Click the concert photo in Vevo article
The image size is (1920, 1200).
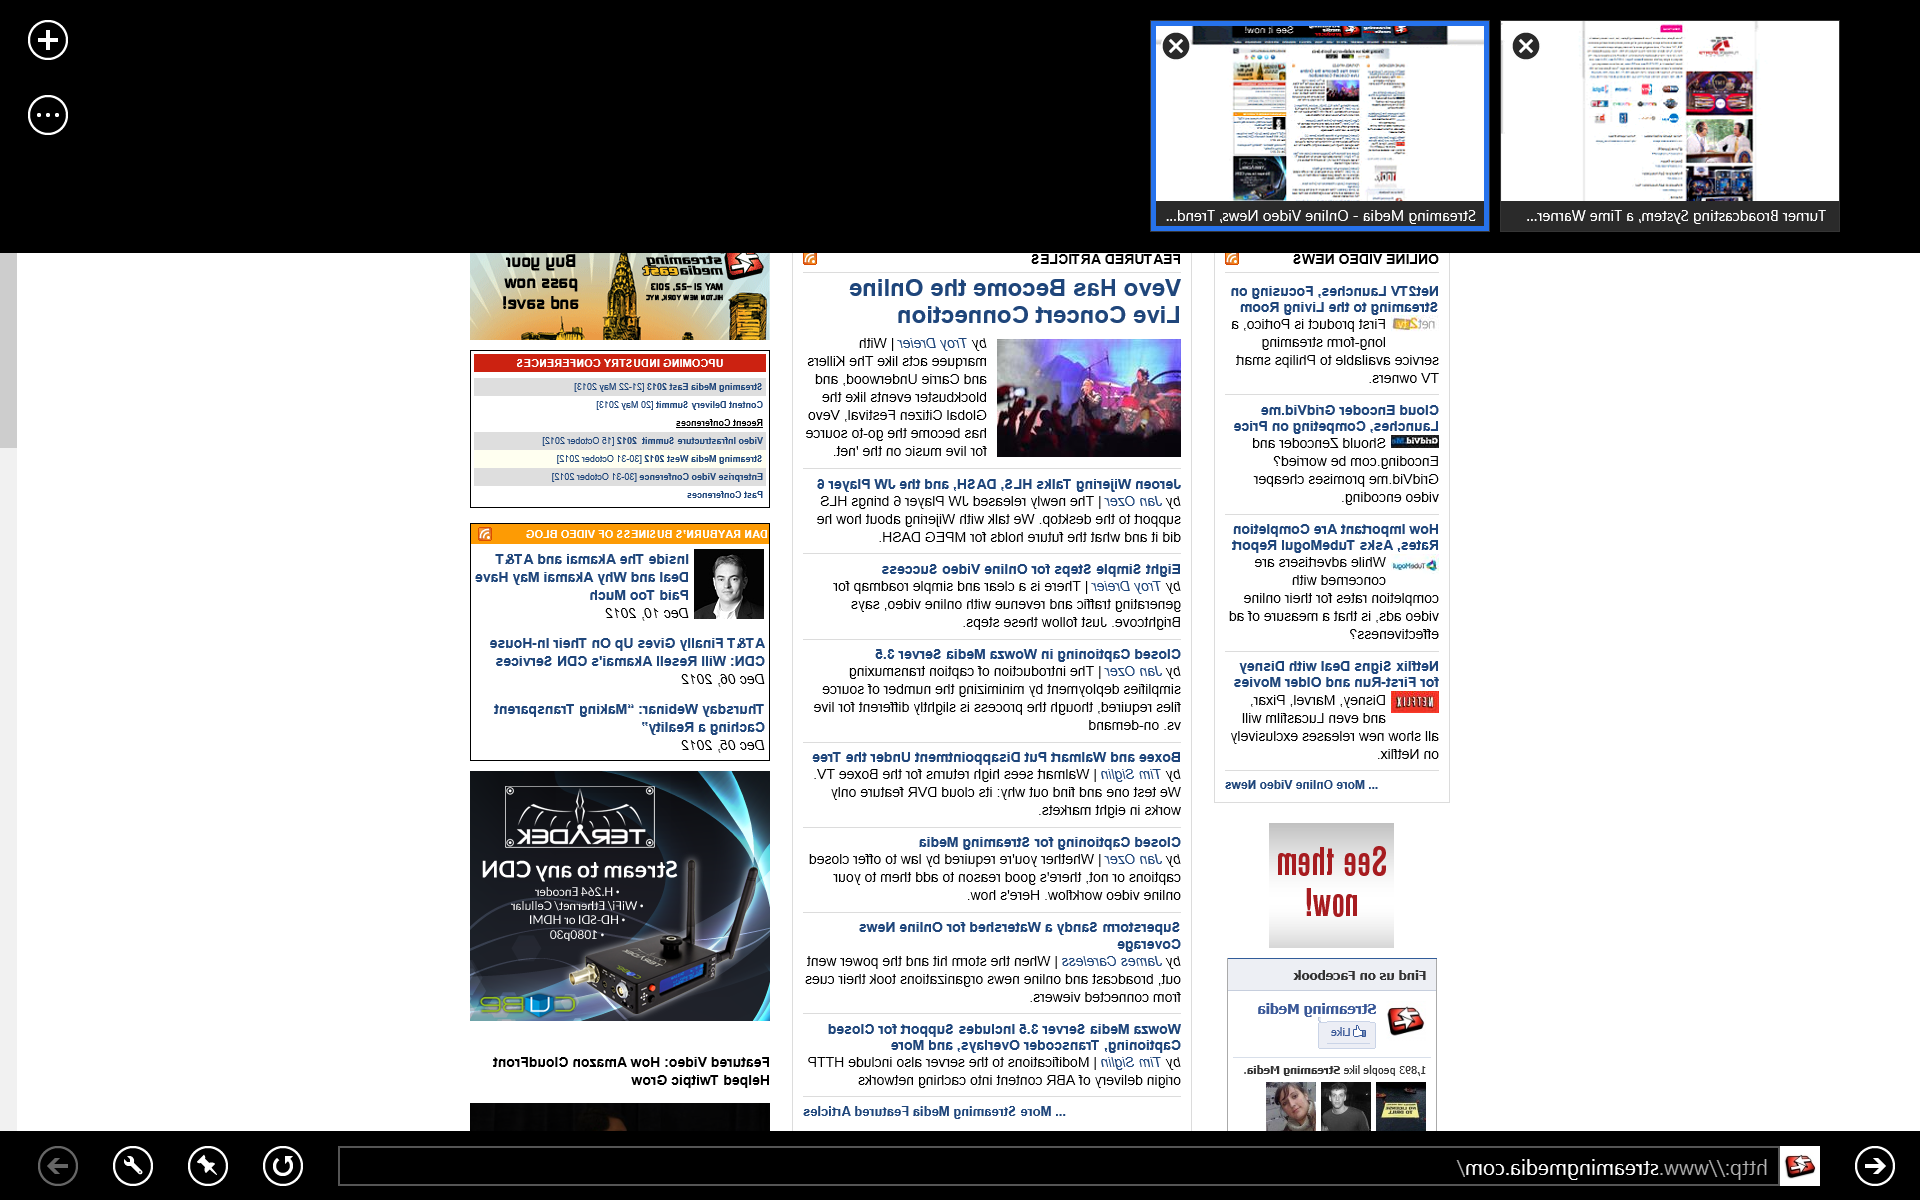coord(1089,398)
